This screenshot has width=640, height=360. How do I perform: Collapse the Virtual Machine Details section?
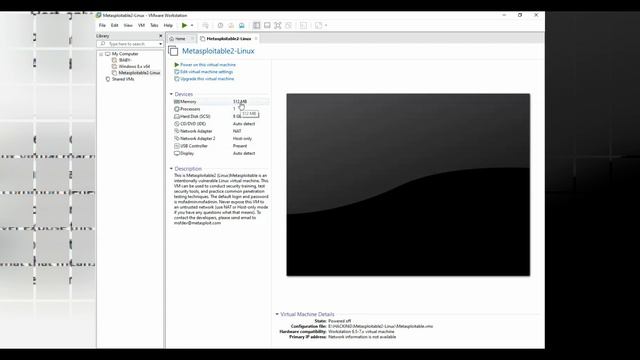coord(277,314)
